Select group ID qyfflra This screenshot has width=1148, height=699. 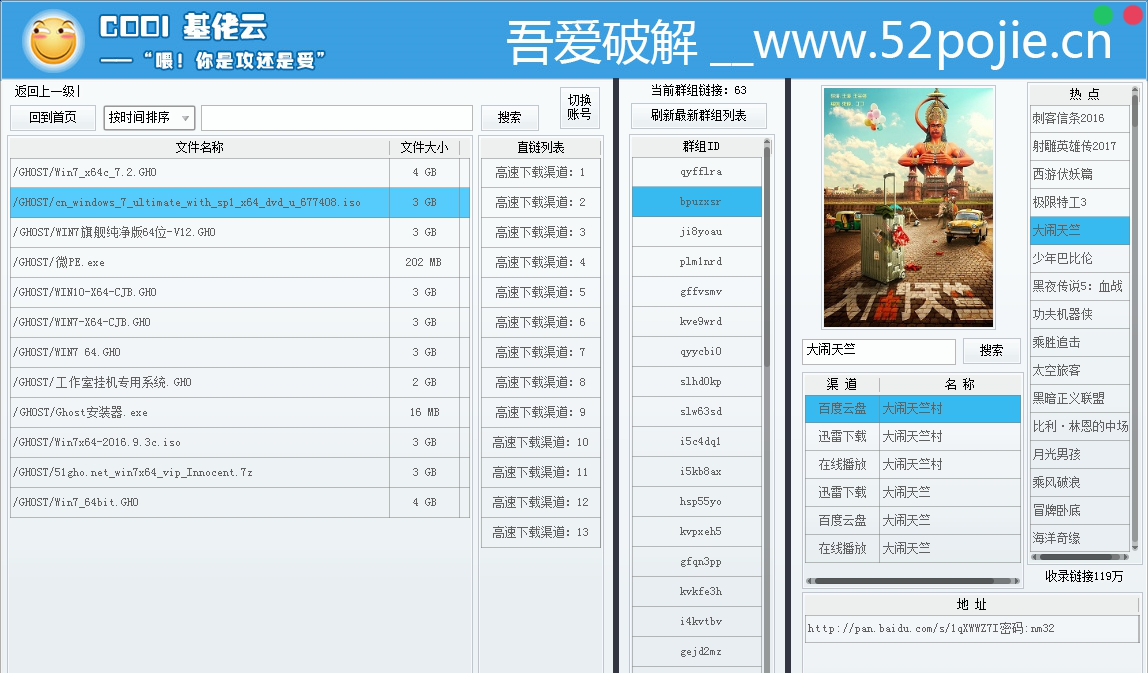(697, 172)
